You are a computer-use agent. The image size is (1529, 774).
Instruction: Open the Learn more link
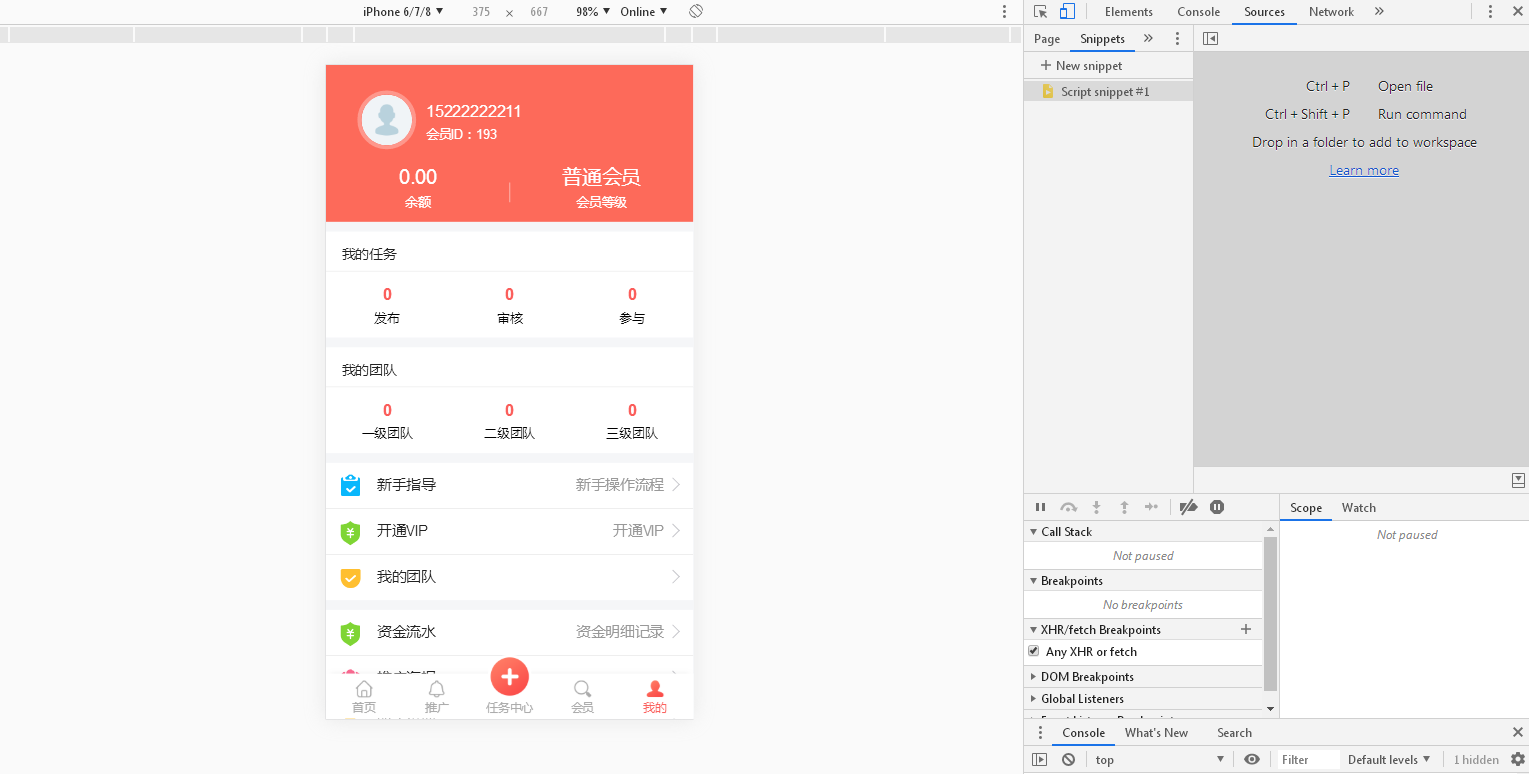click(1363, 169)
